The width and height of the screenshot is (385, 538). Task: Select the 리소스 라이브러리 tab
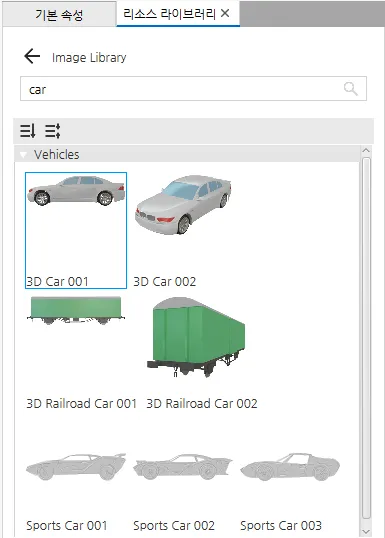(169, 14)
